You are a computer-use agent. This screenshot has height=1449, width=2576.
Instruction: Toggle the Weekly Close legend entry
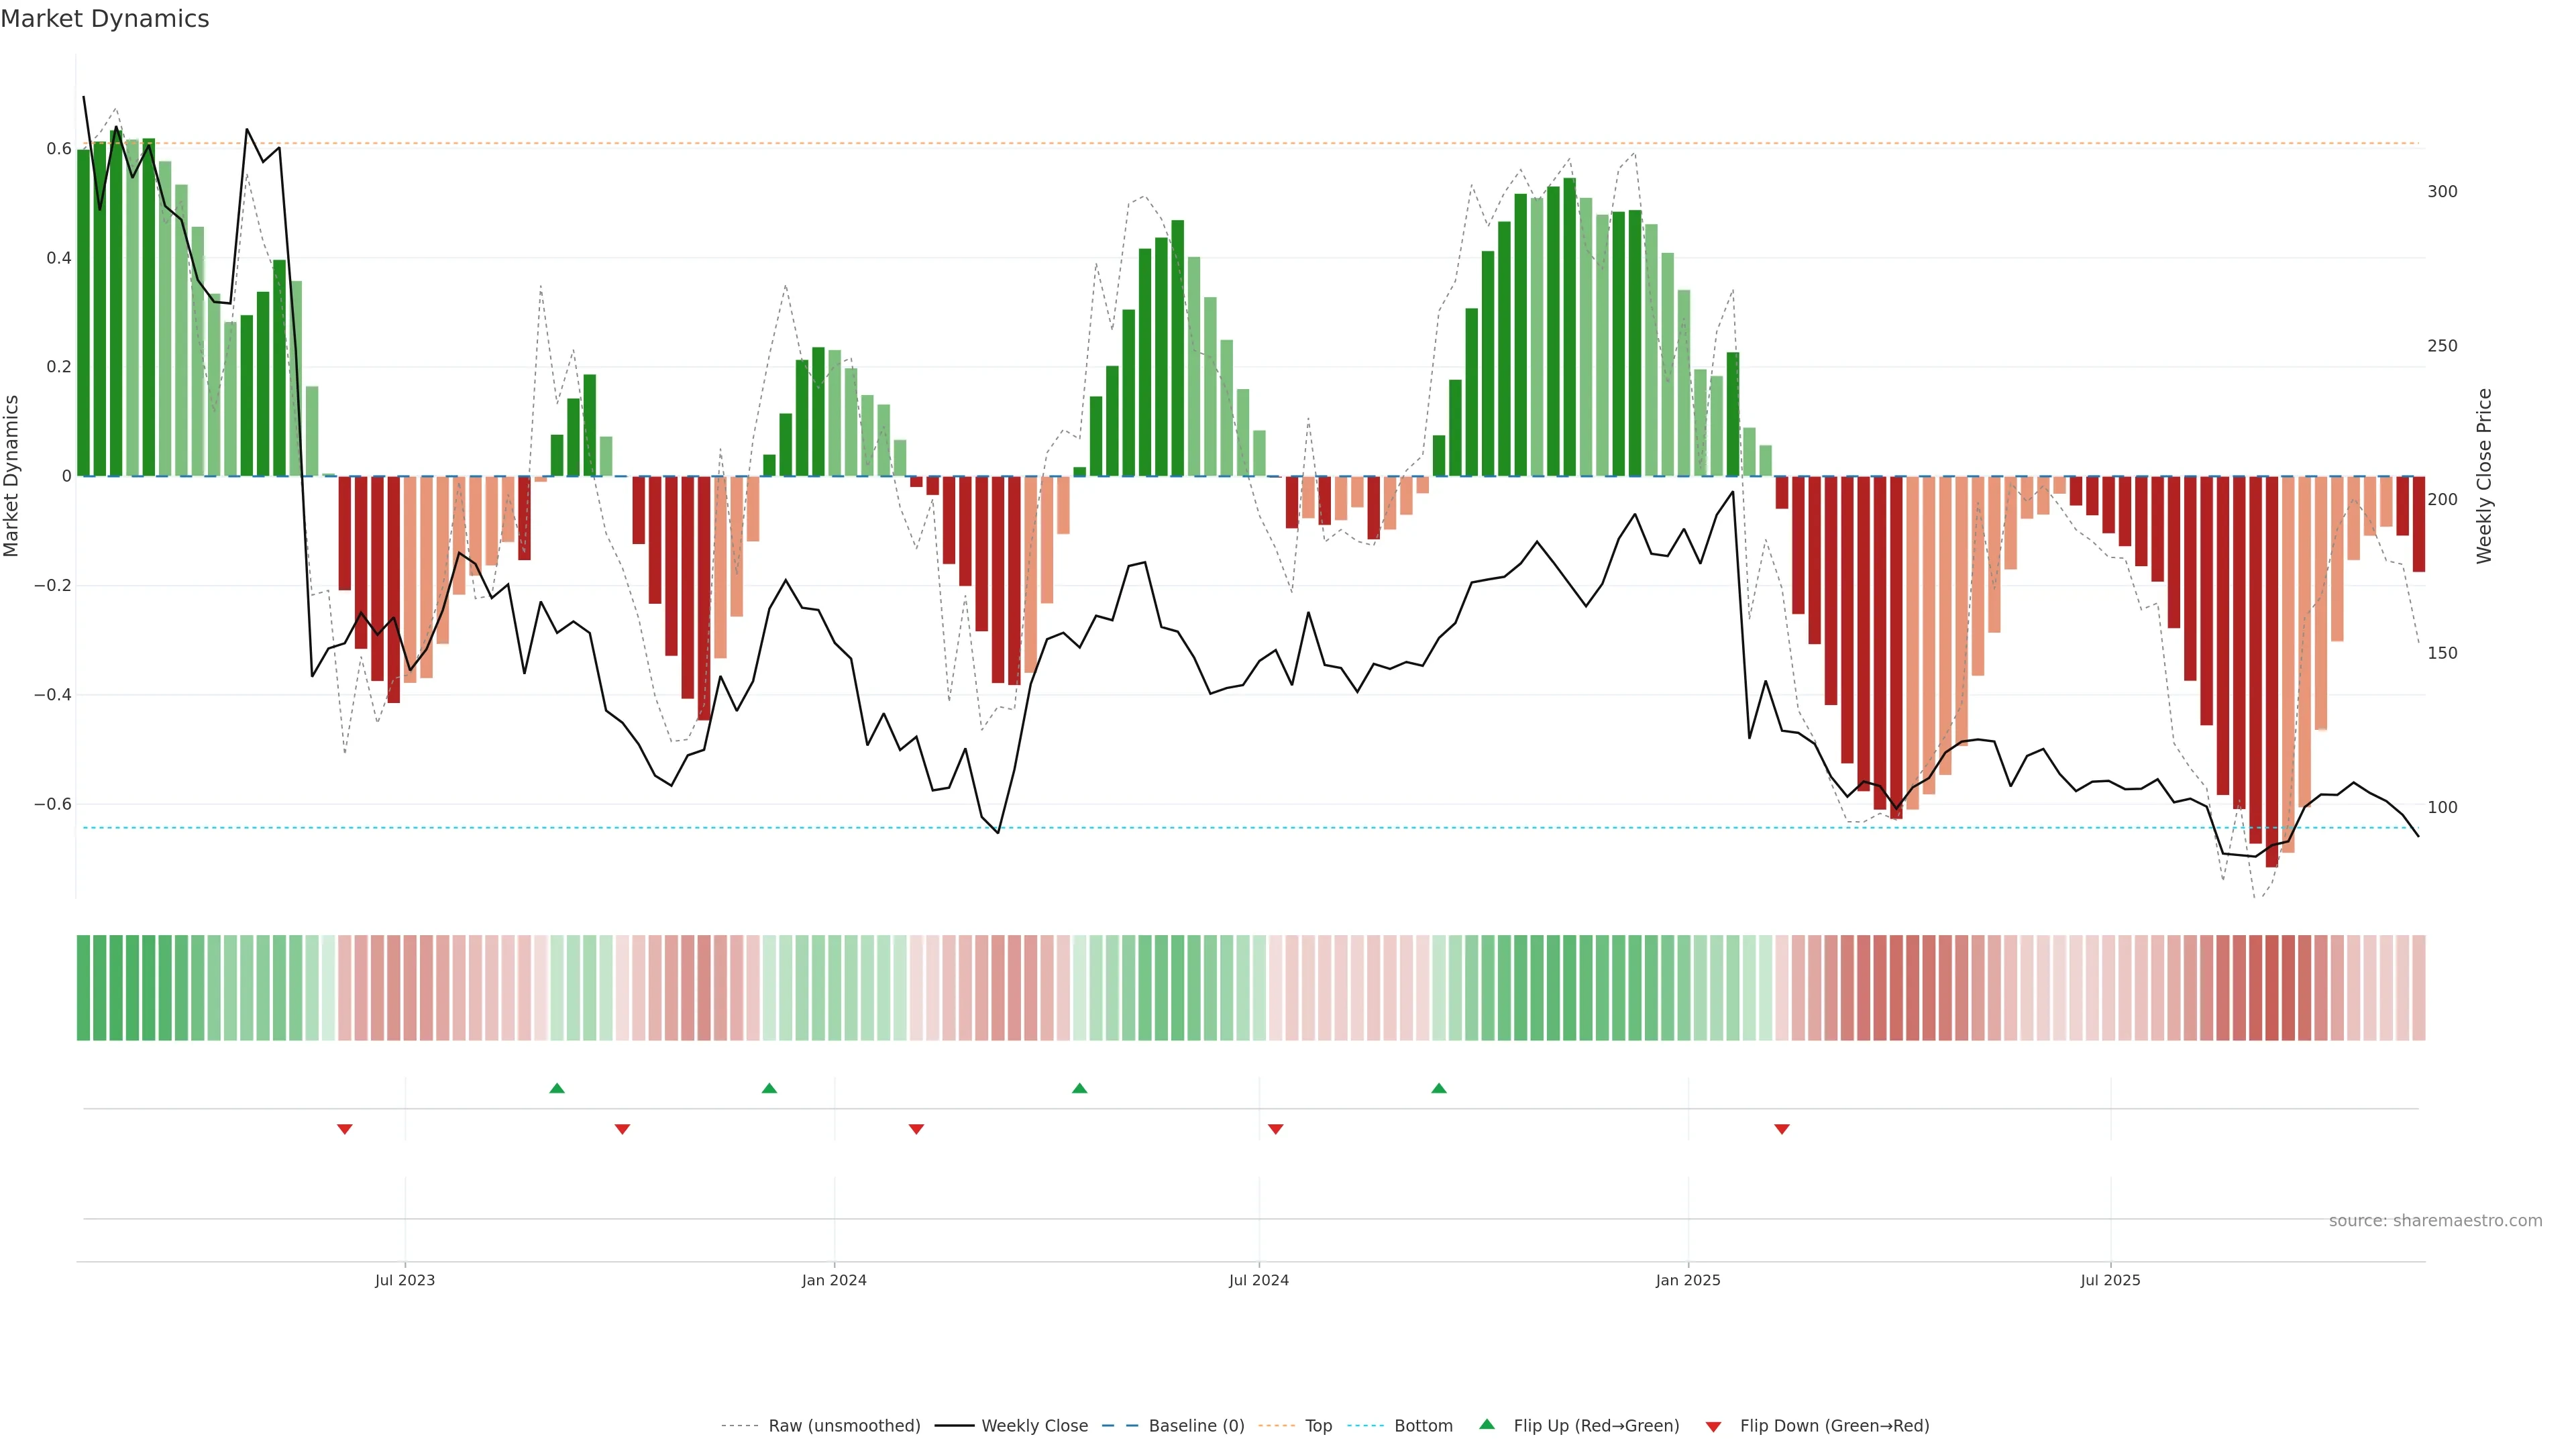[x=1034, y=1425]
